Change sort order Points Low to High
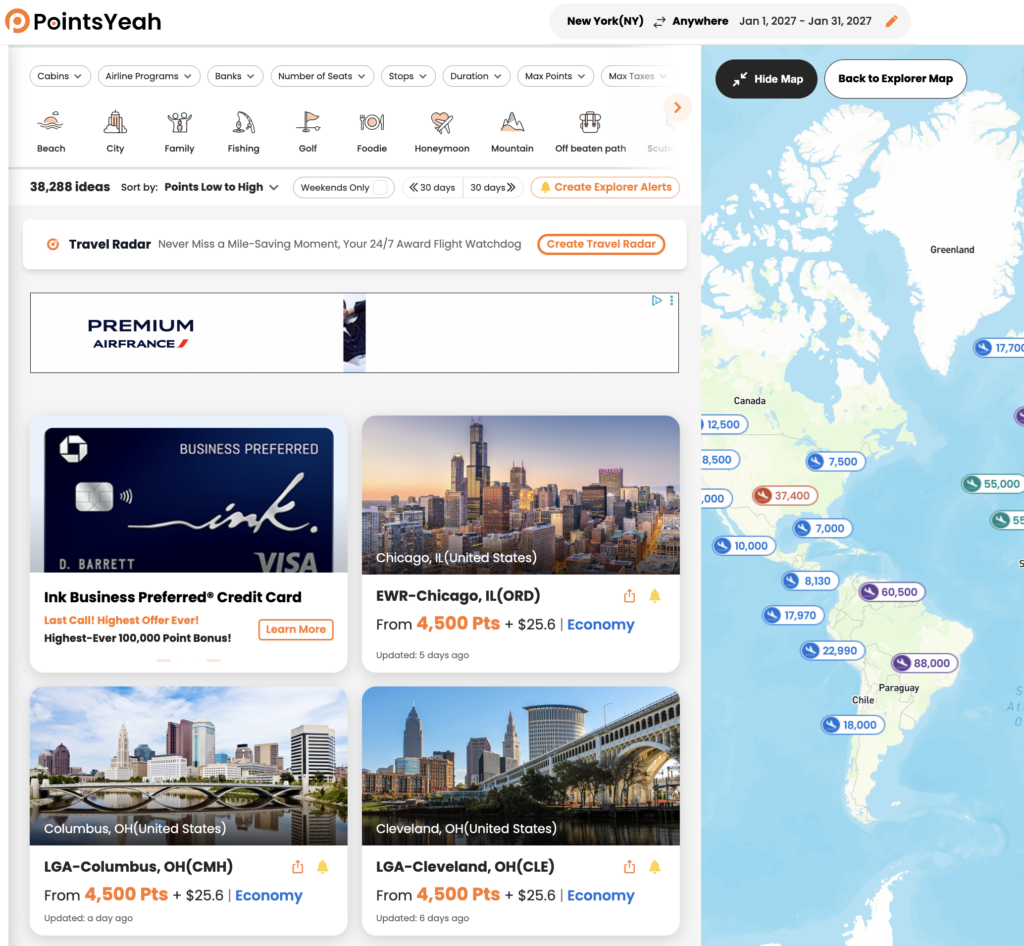The image size is (1024, 946). [221, 187]
